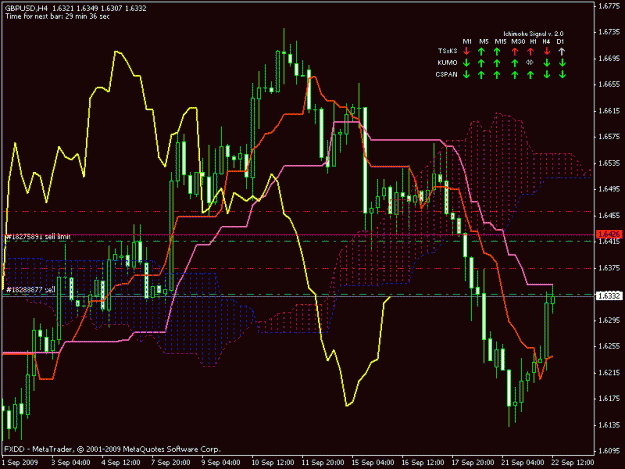
Task: Click the '10 Sep 12:00' date label
Action: tap(273, 463)
